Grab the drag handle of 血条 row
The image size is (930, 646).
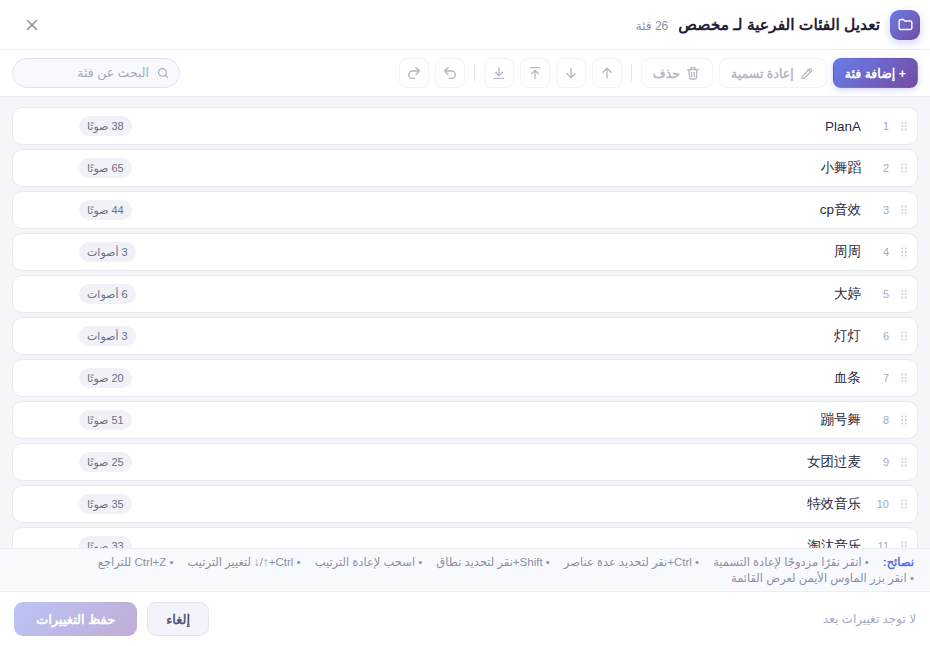coord(904,378)
